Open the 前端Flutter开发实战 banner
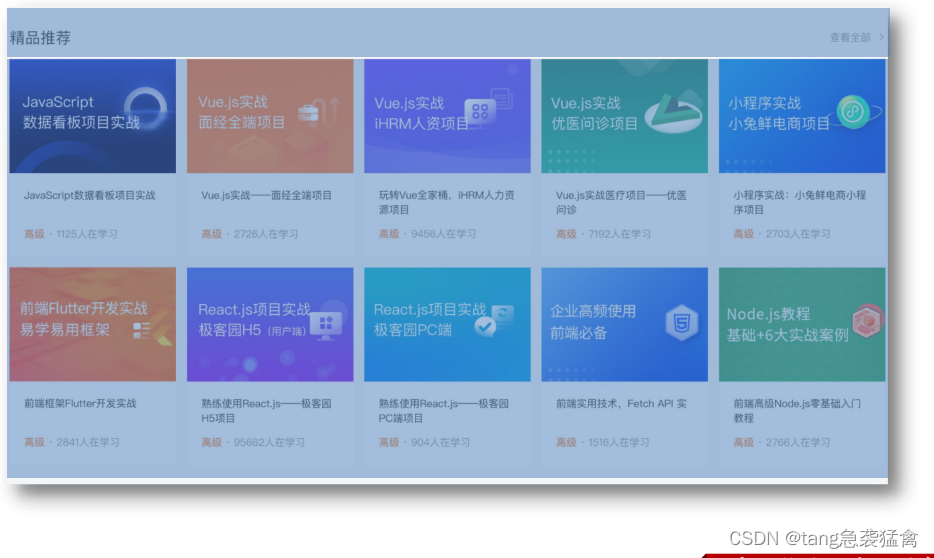The image size is (934, 558). [x=92, y=325]
